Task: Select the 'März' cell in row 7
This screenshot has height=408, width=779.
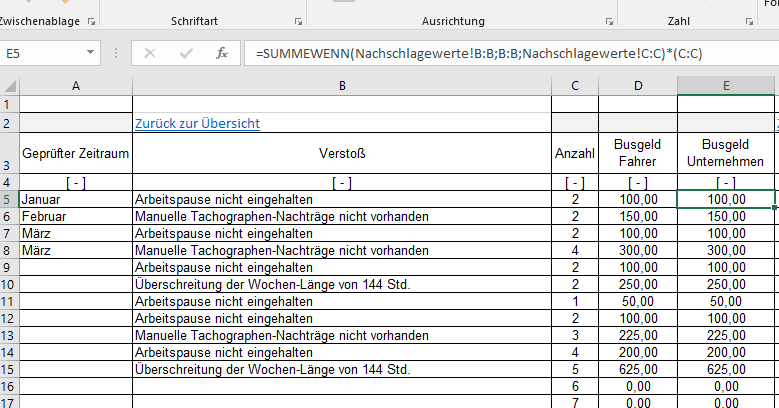Action: 76,233
